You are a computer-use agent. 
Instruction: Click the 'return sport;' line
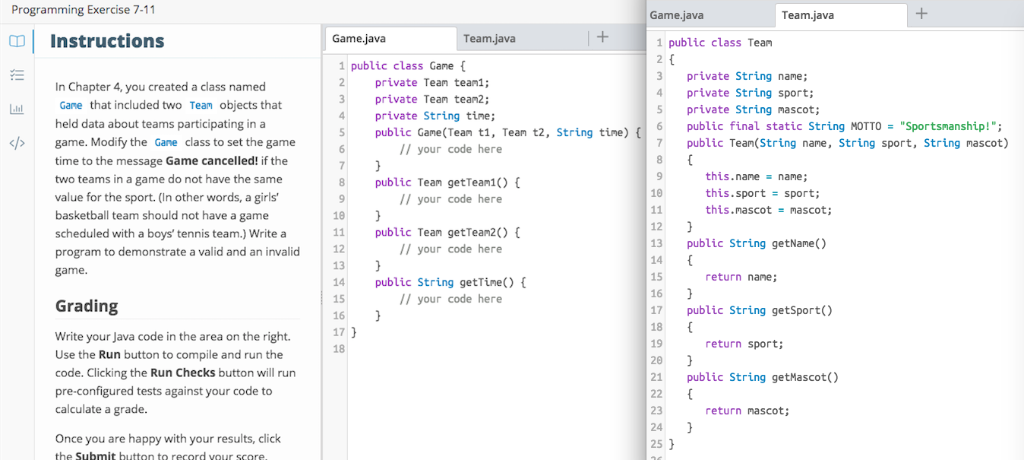pos(744,344)
